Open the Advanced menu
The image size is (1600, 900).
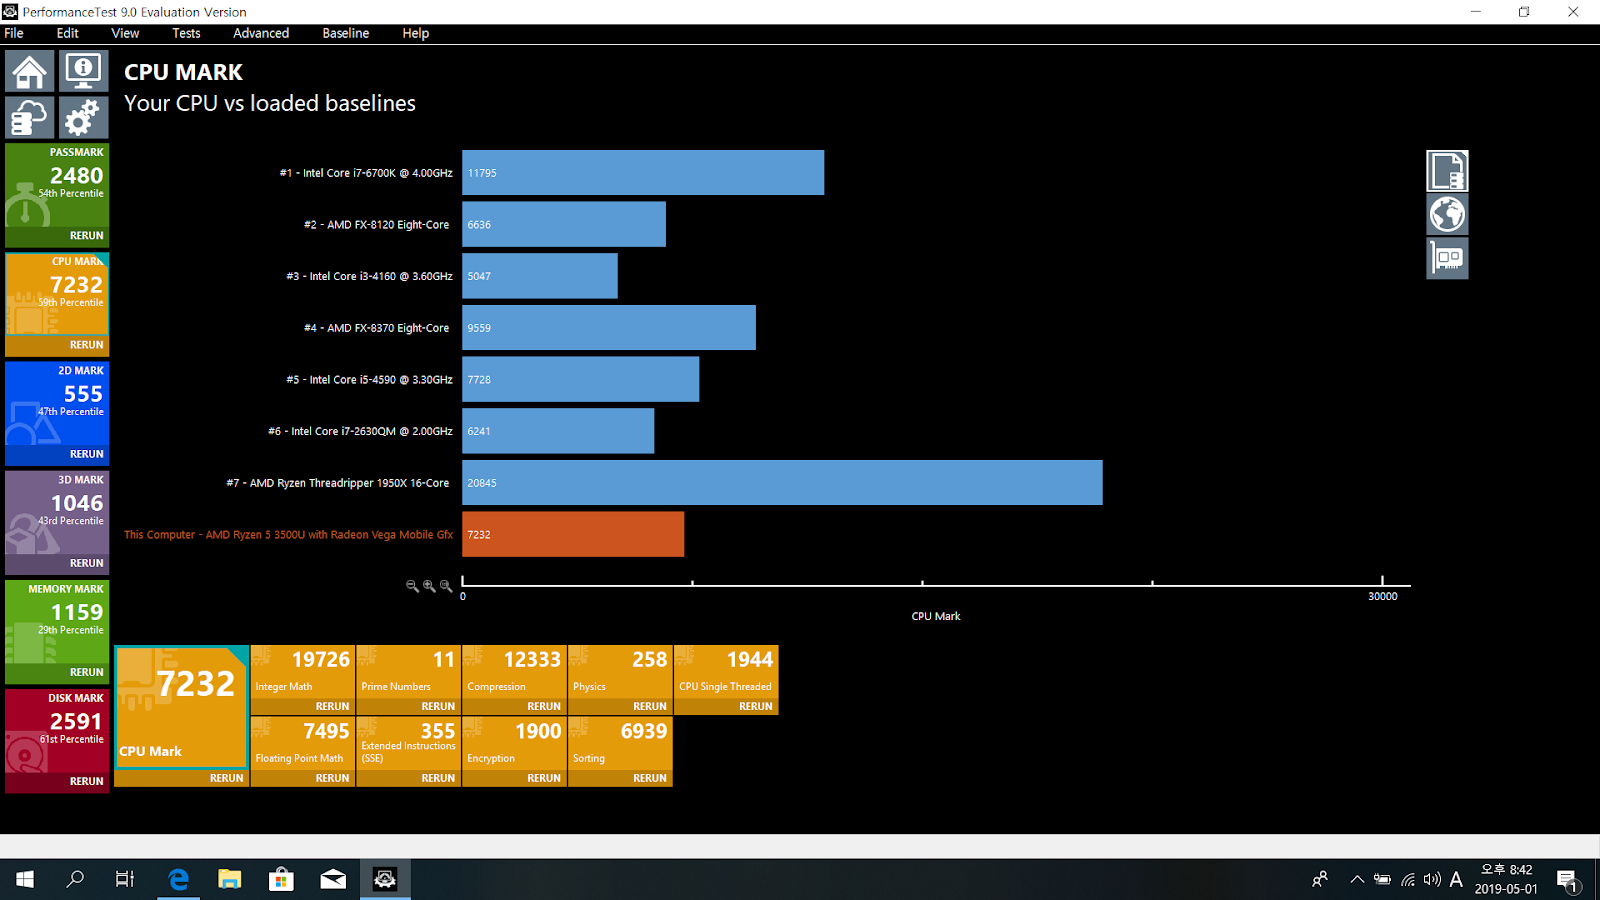point(261,33)
